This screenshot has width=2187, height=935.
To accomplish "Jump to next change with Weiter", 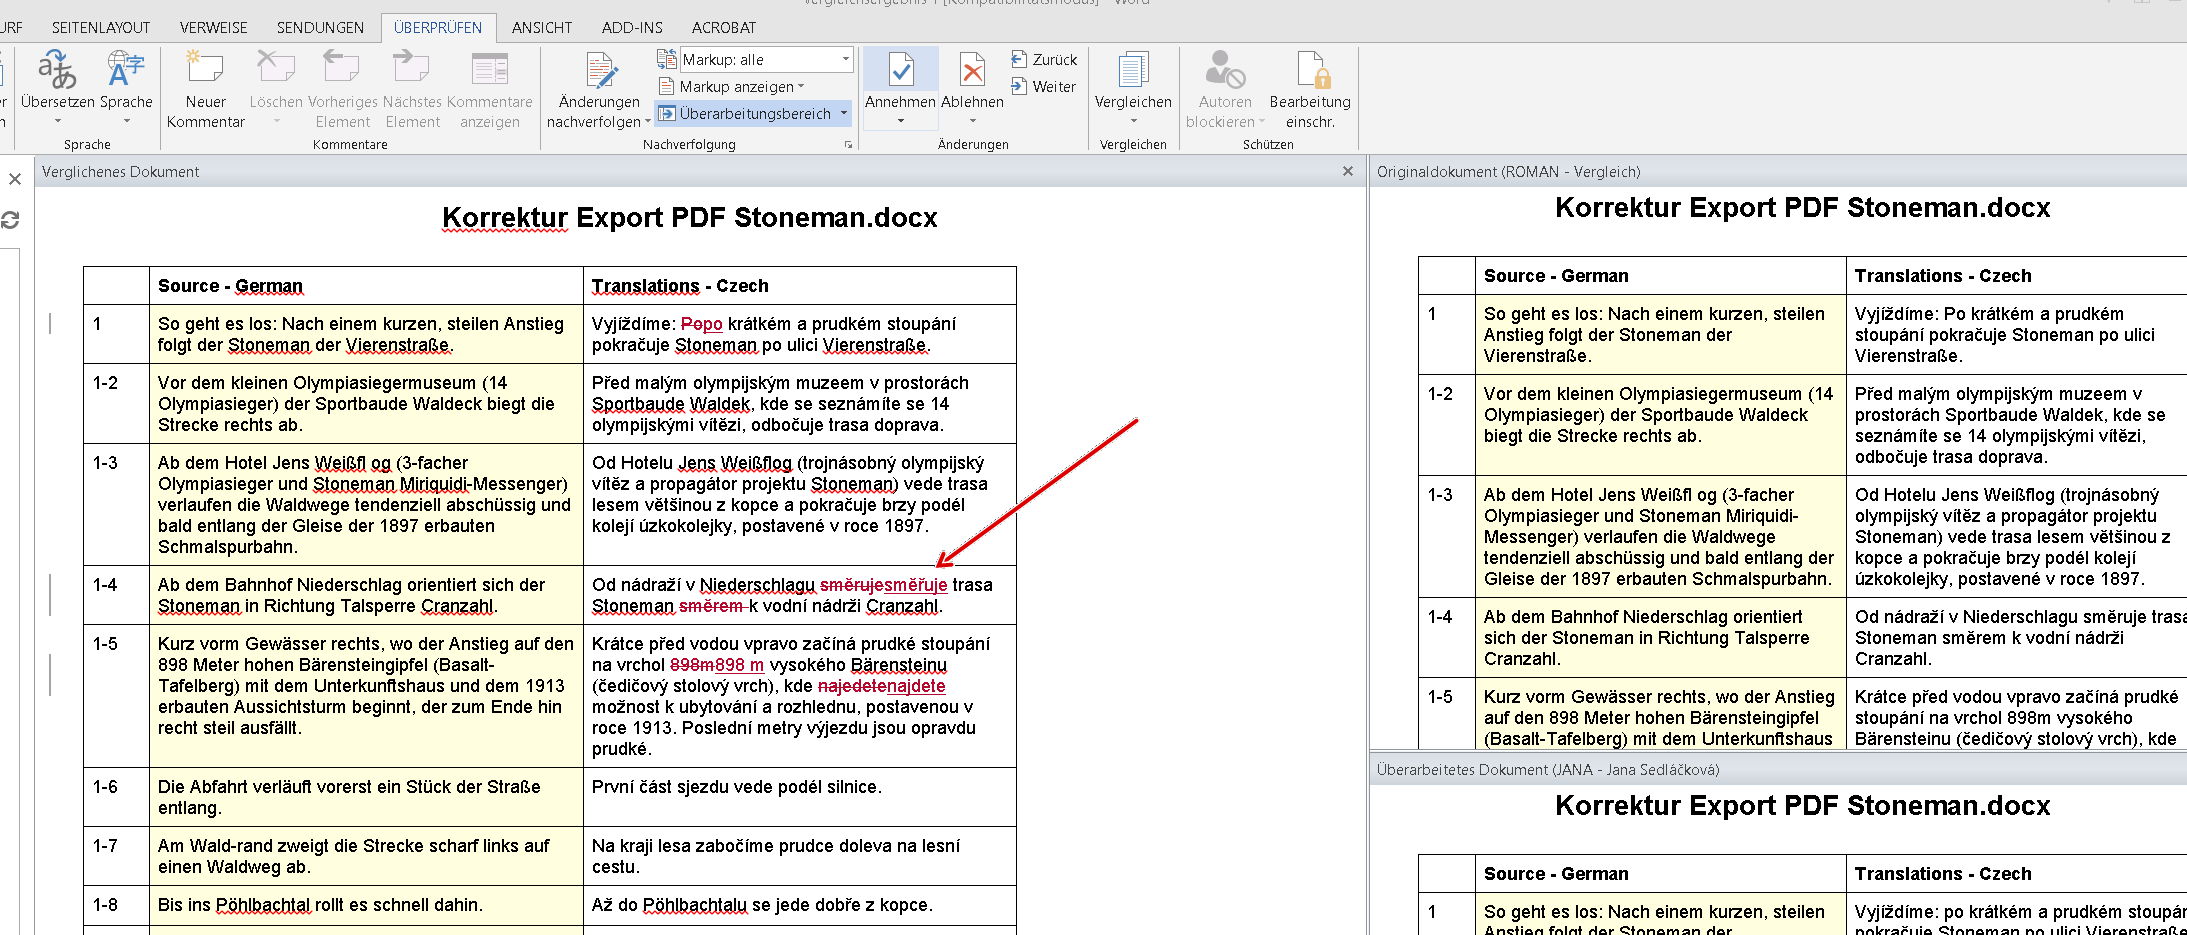I will pos(1043,87).
